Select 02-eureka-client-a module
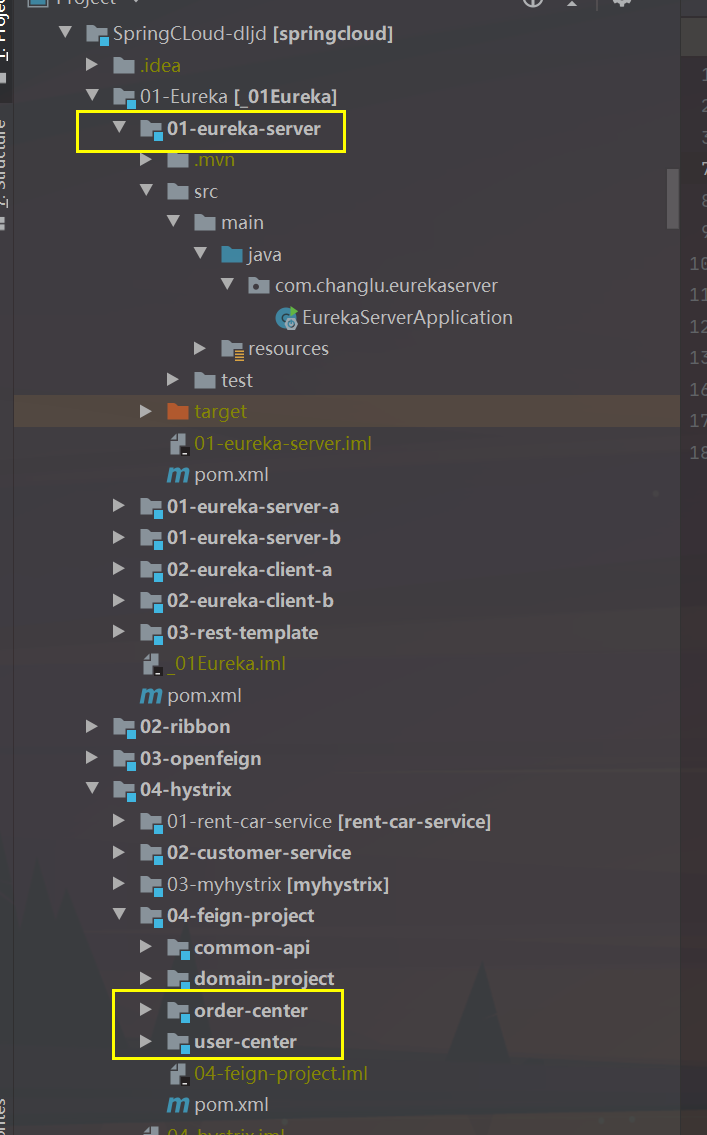 (250, 570)
